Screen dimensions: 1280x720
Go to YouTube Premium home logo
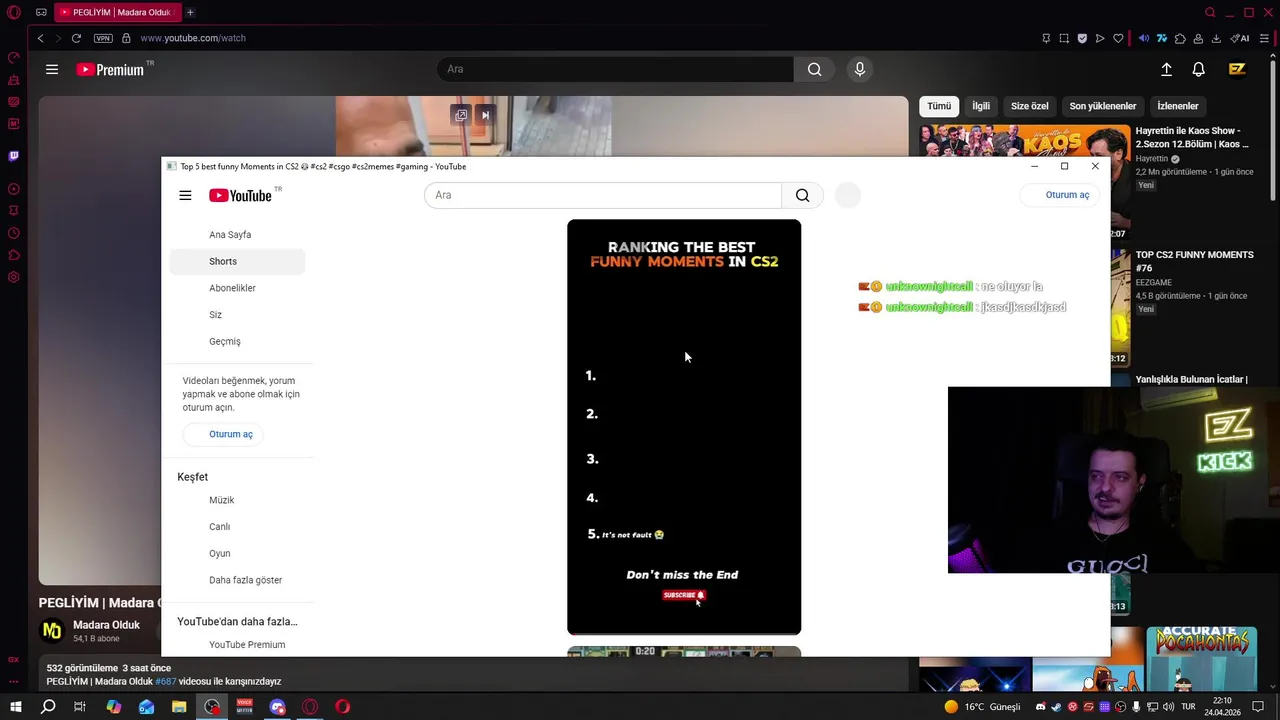[x=110, y=69]
